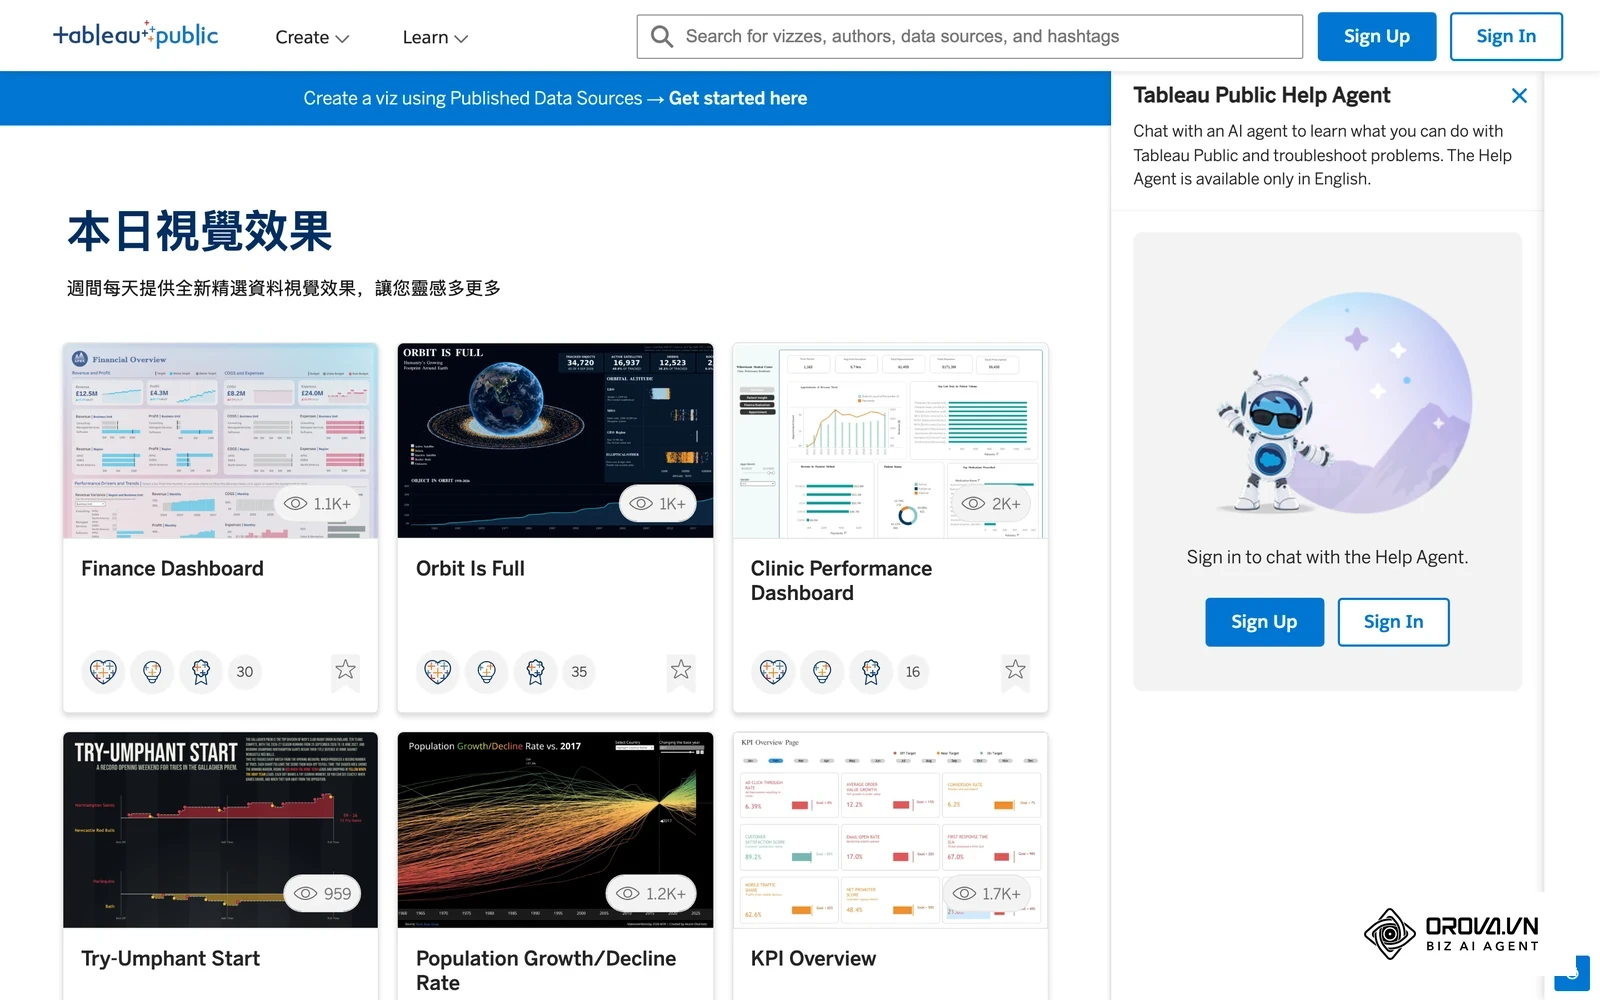The width and height of the screenshot is (1600, 1000).
Task: Click the 1.1K+ views eye badge
Action: [x=318, y=504]
